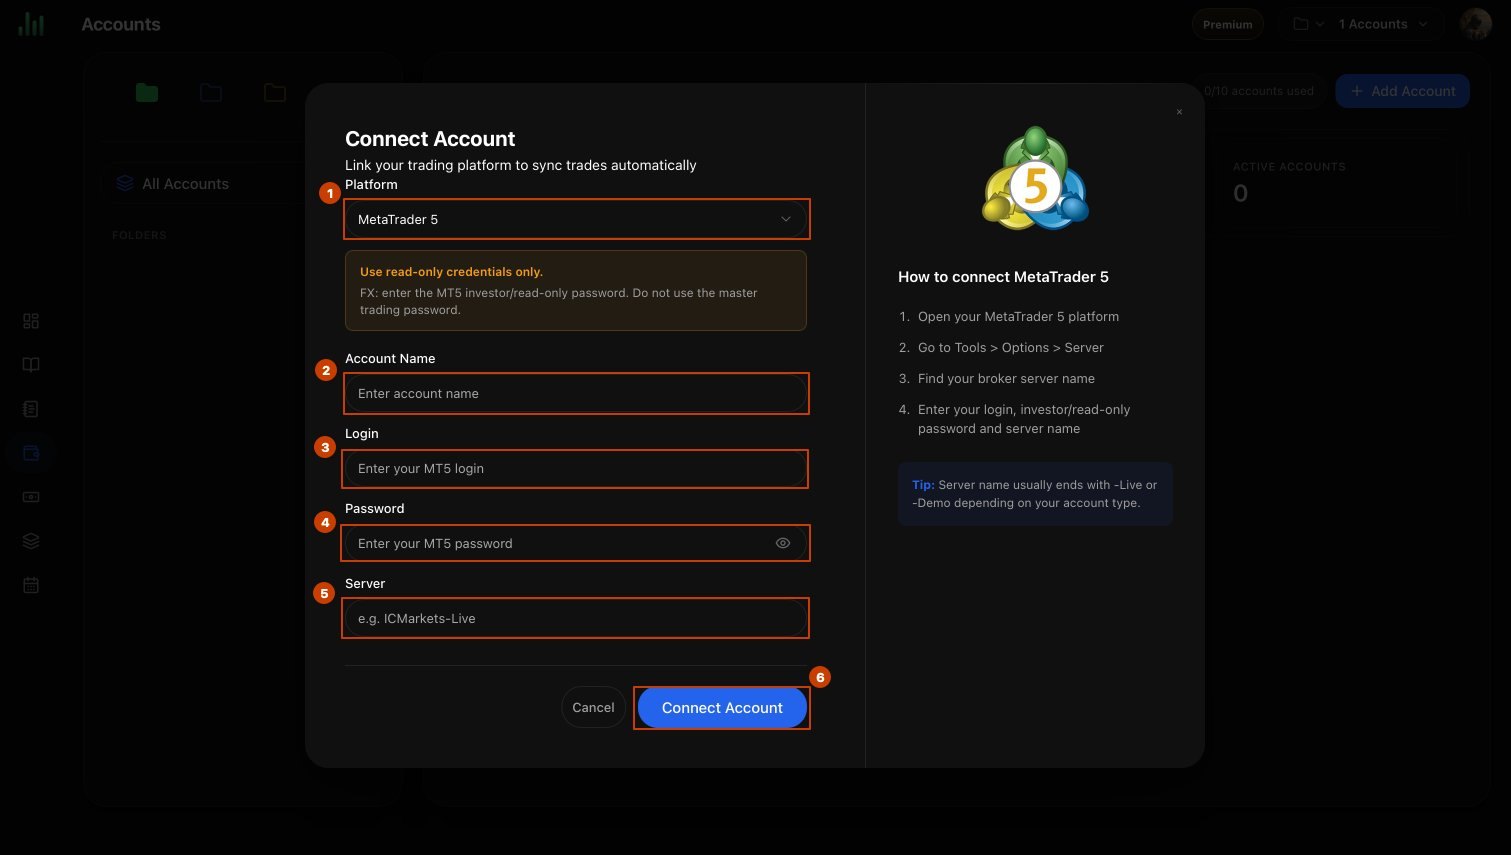This screenshot has height=855, width=1511.
Task: Open the notebook icon in sidebar
Action: (31, 409)
